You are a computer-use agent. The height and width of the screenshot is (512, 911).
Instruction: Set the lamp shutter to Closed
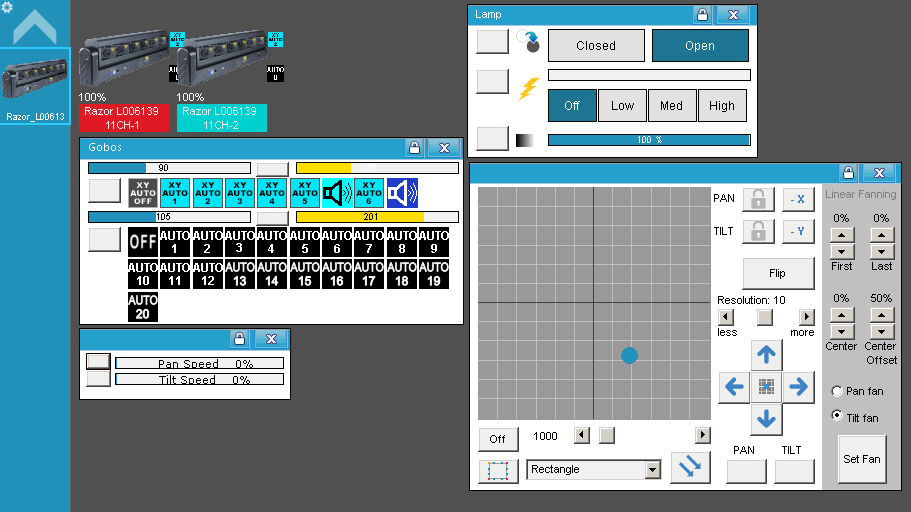596,45
